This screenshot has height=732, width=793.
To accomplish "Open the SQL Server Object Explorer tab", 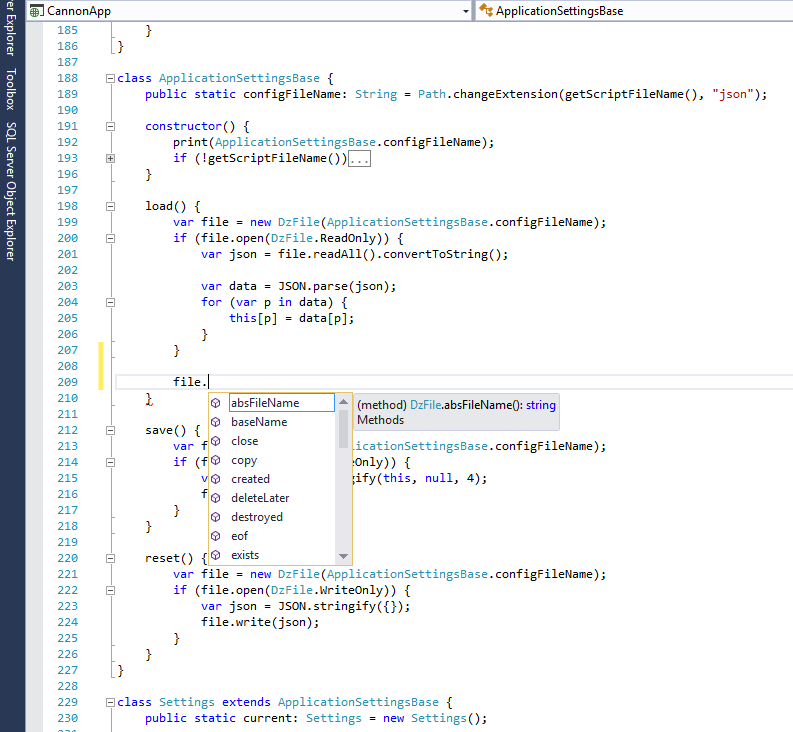I will coord(11,191).
